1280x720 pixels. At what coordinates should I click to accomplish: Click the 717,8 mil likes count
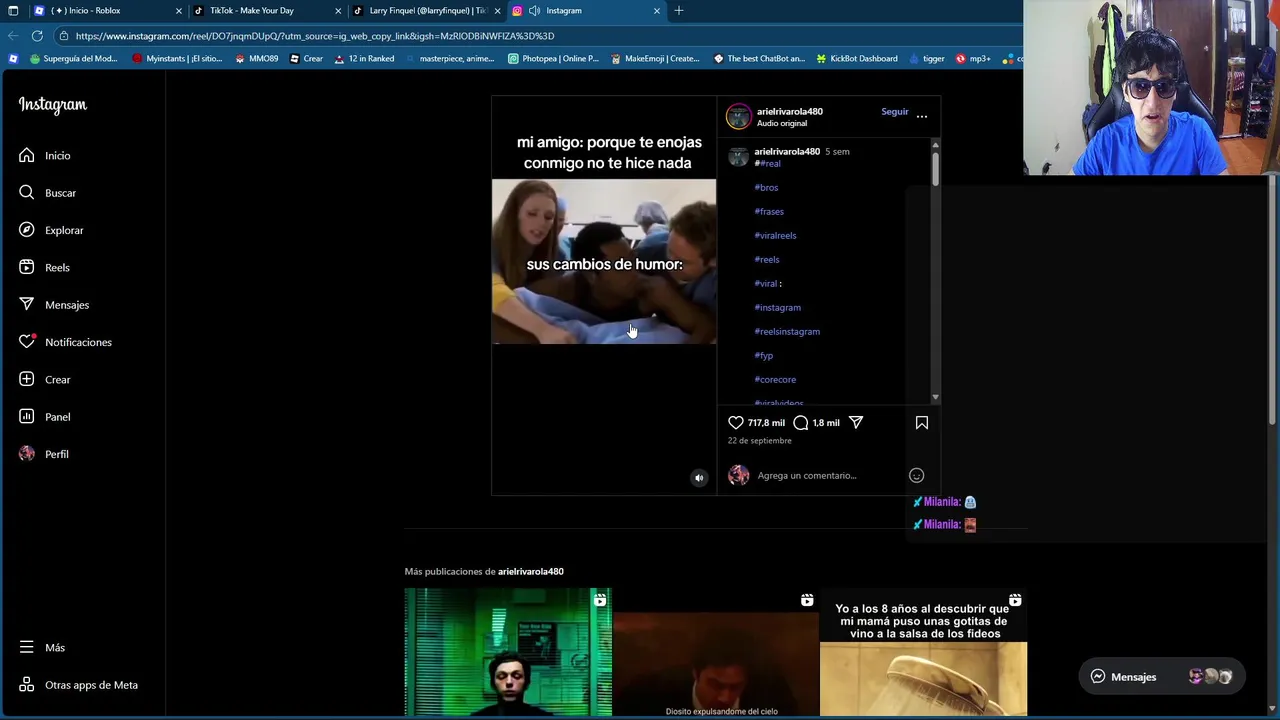[766, 423]
